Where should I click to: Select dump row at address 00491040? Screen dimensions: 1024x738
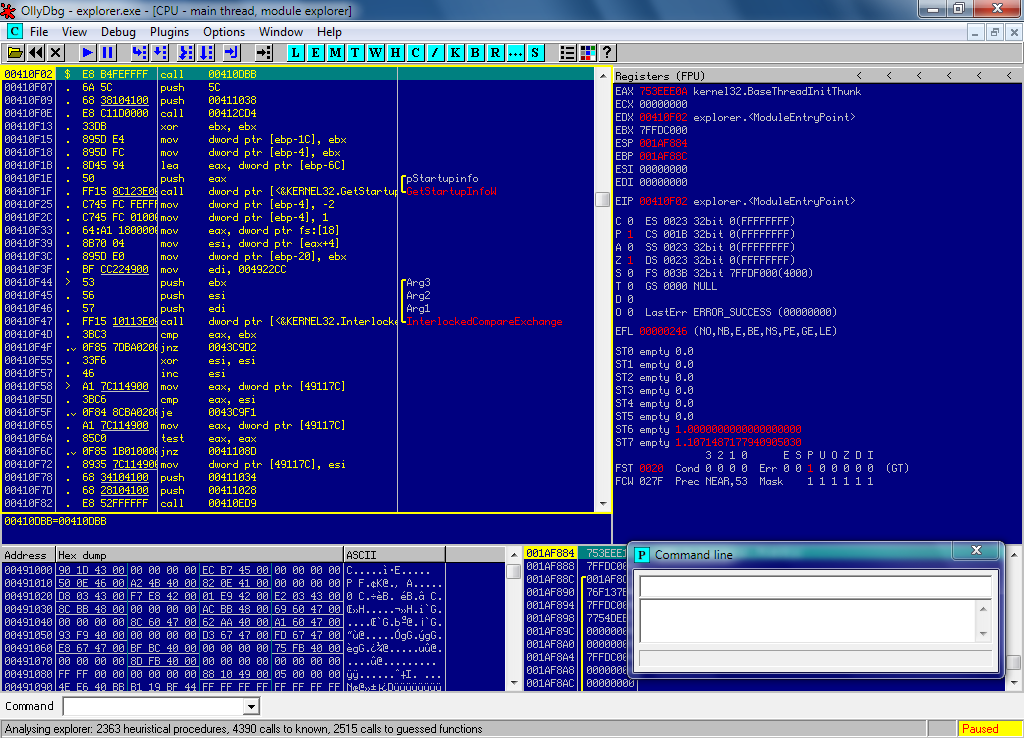pyautogui.click(x=223, y=622)
